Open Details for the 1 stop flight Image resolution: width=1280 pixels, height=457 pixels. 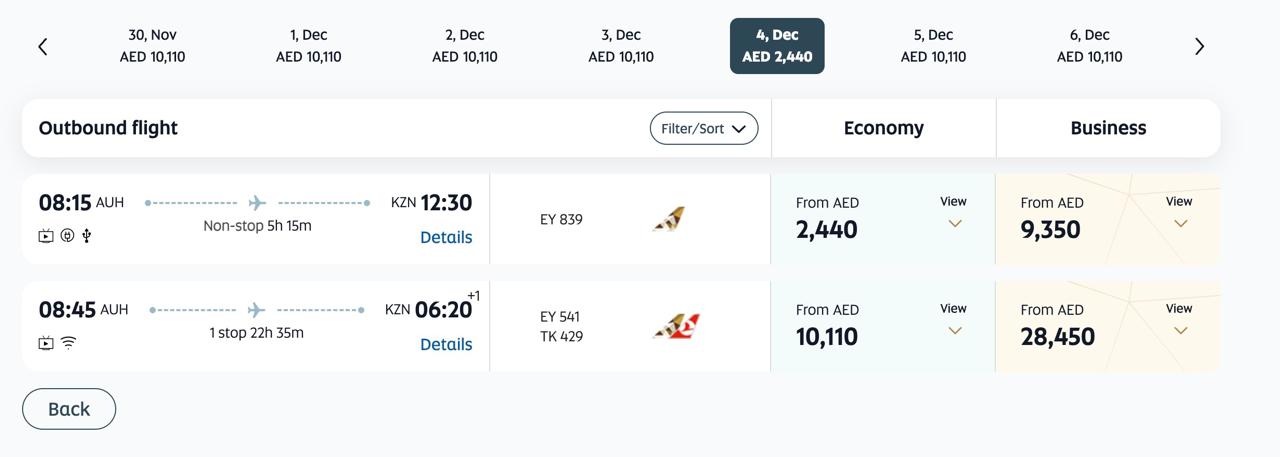446,344
